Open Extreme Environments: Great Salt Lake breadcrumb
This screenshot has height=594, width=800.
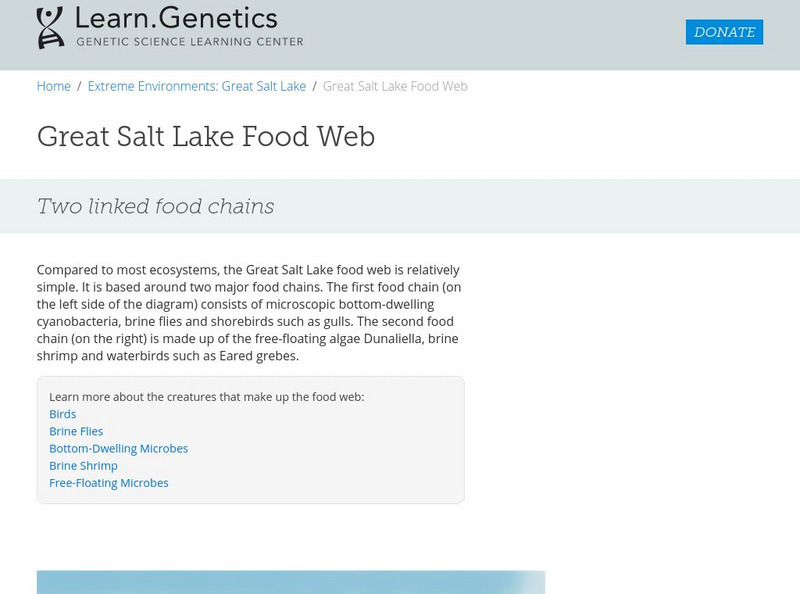[197, 86]
